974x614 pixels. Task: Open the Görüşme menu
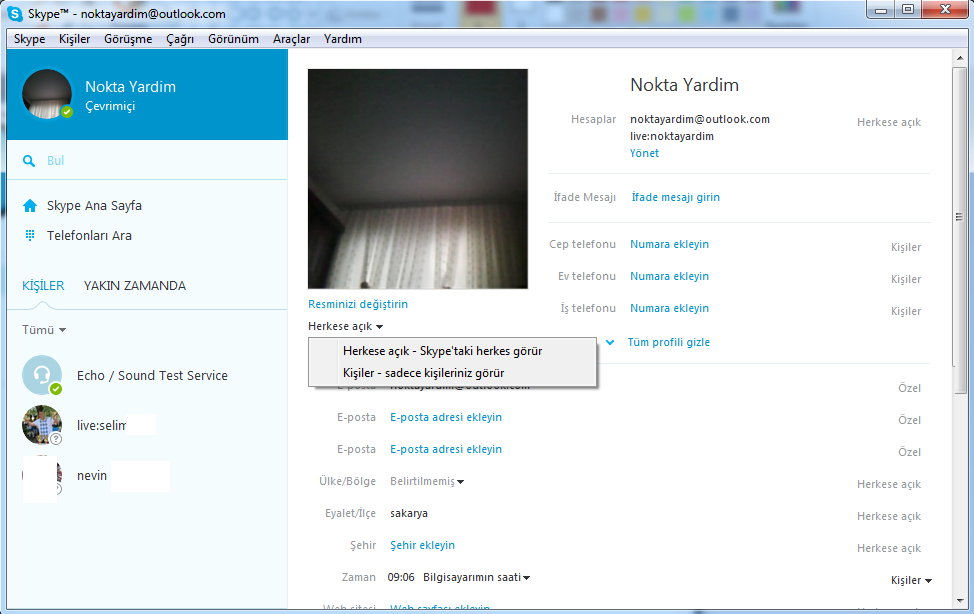128,39
